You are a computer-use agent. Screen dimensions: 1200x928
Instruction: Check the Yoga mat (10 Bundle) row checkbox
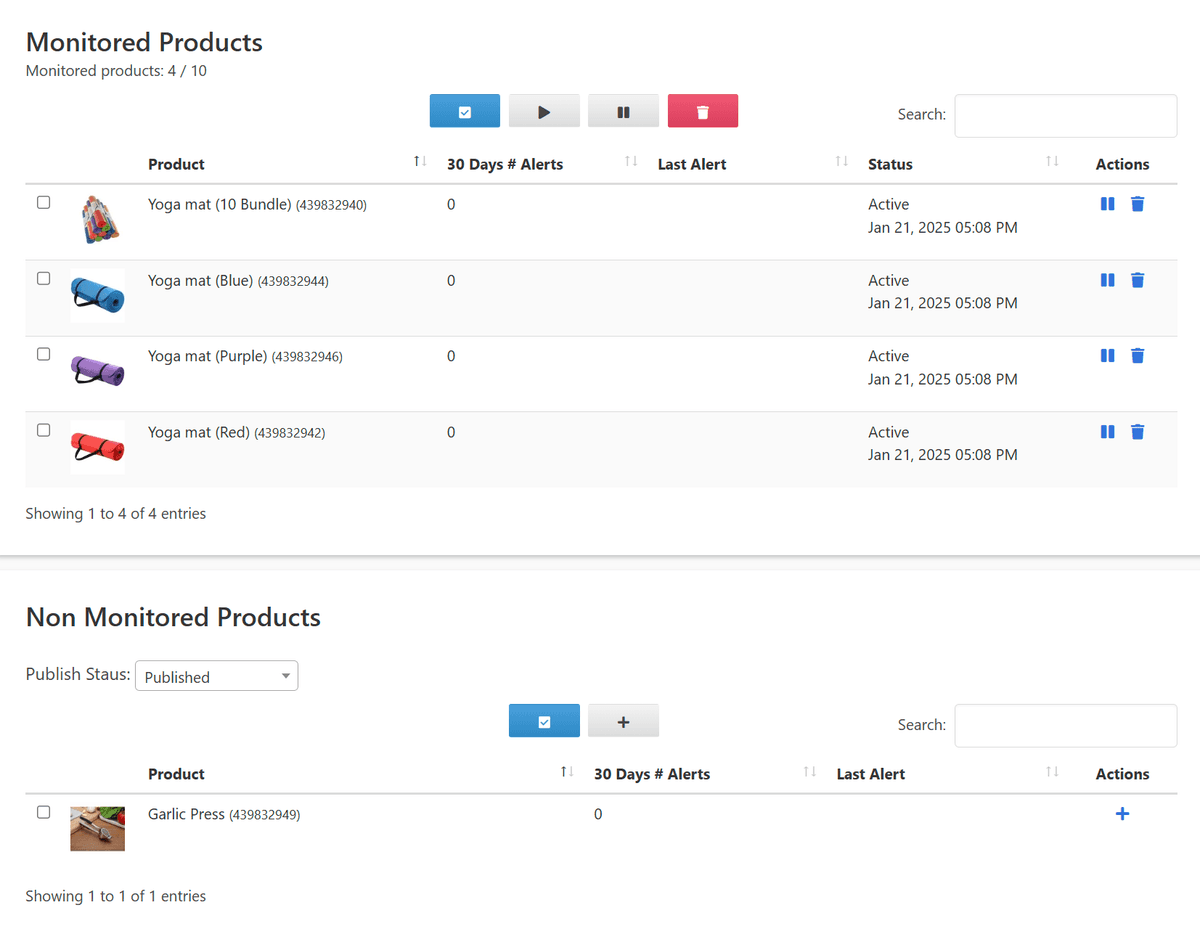(x=43, y=202)
